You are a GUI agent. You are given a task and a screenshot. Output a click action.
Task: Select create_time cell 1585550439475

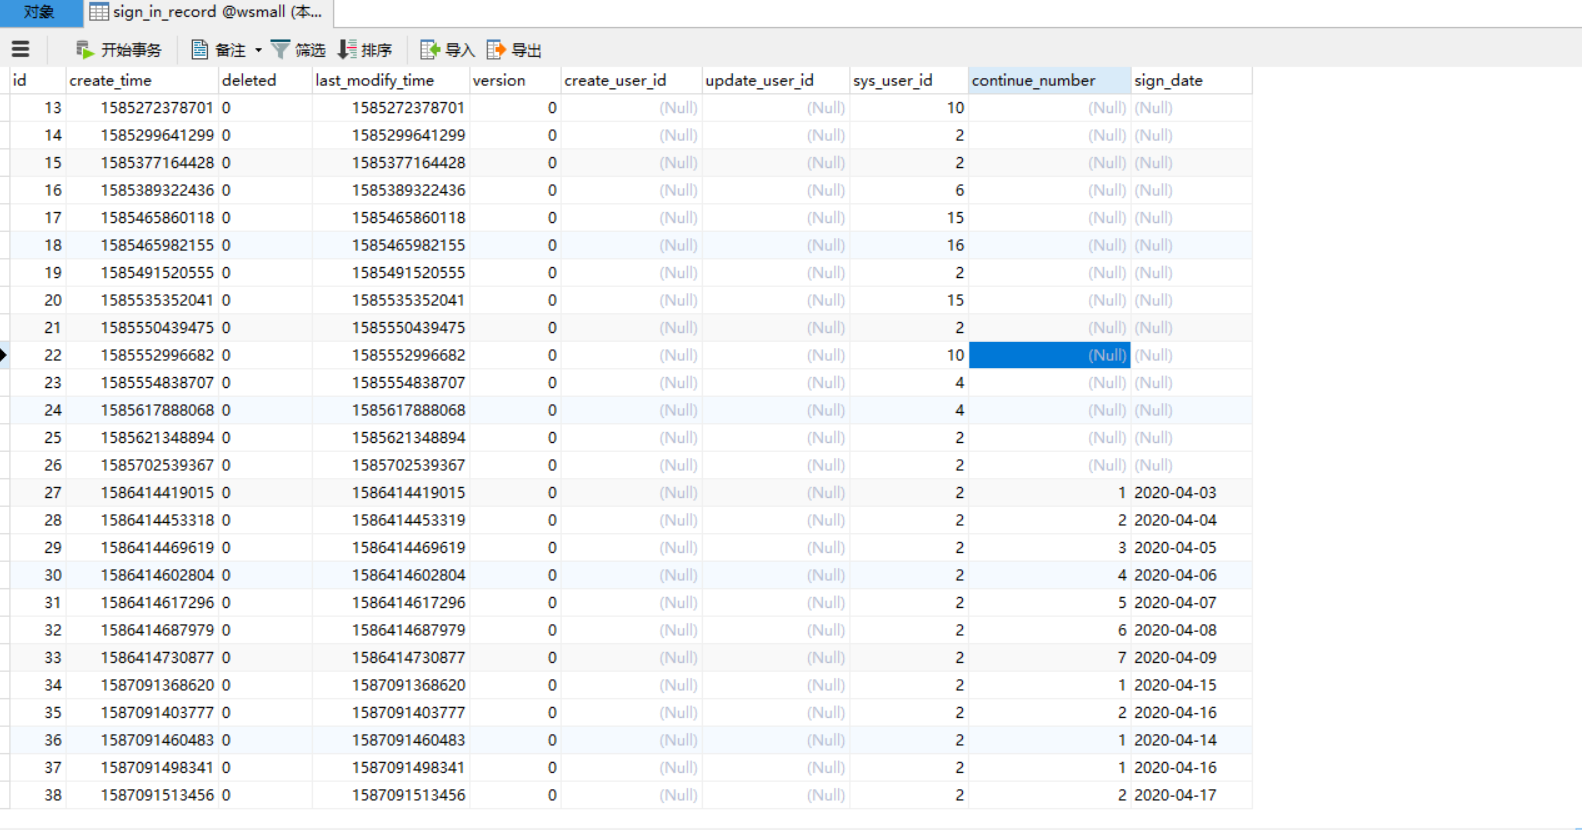(x=142, y=327)
